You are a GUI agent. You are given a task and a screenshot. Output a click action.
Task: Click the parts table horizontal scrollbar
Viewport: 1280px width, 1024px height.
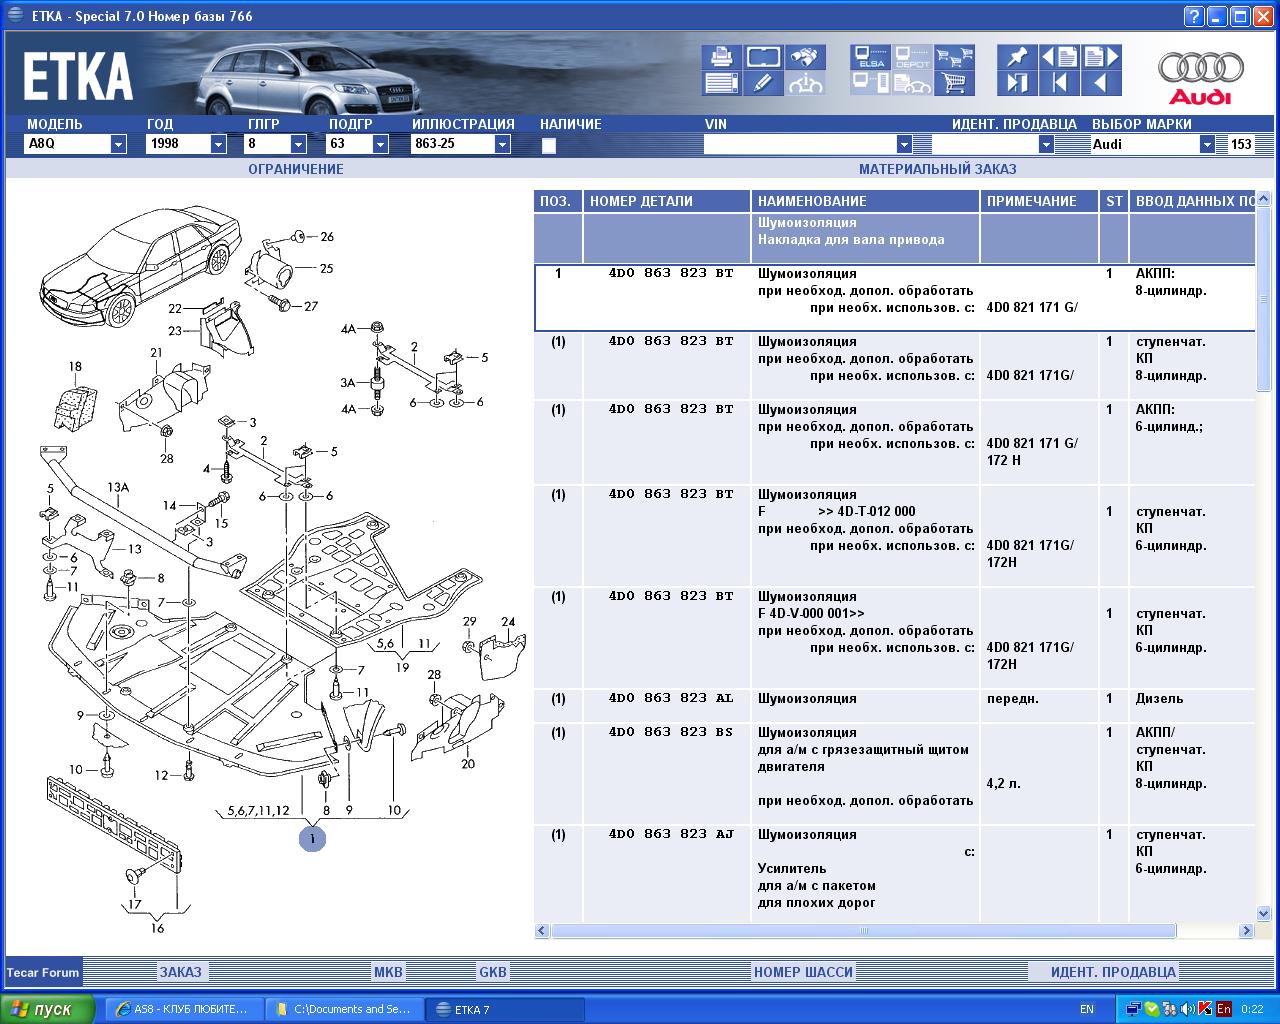click(x=863, y=931)
